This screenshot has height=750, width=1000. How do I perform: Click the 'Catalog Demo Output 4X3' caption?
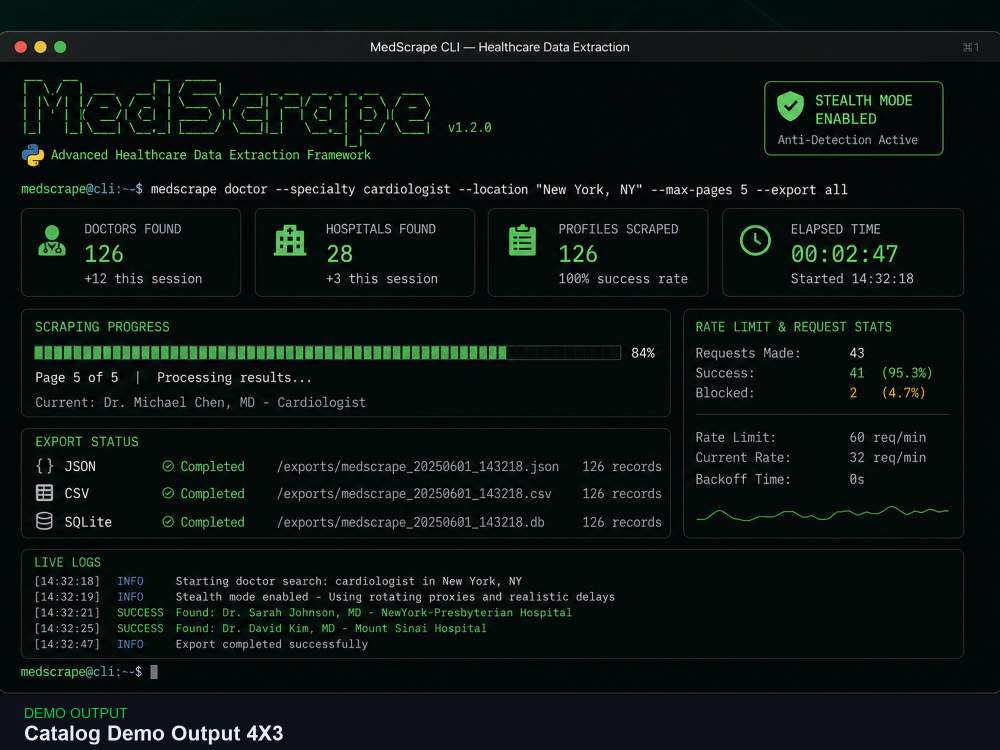[x=154, y=733]
